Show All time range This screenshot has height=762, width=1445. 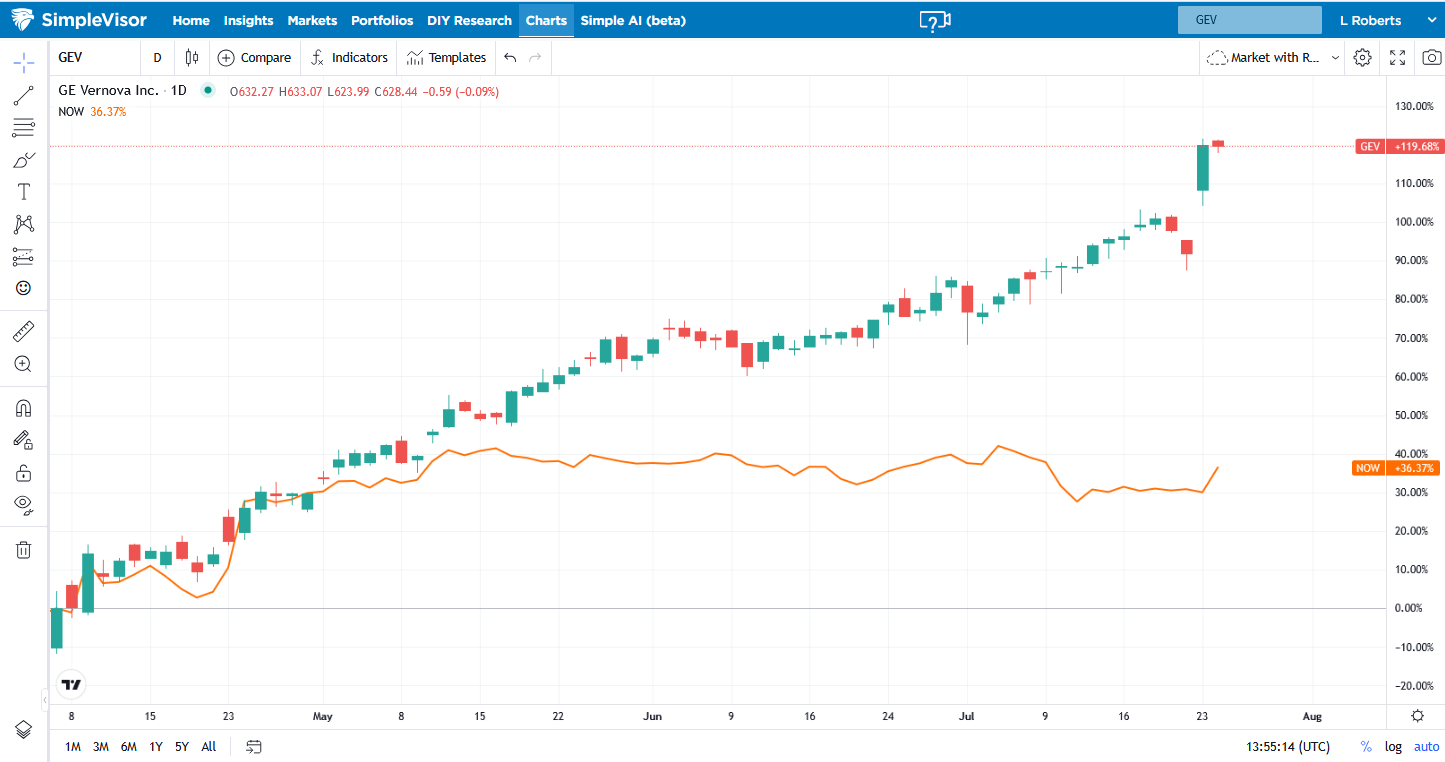coord(208,746)
